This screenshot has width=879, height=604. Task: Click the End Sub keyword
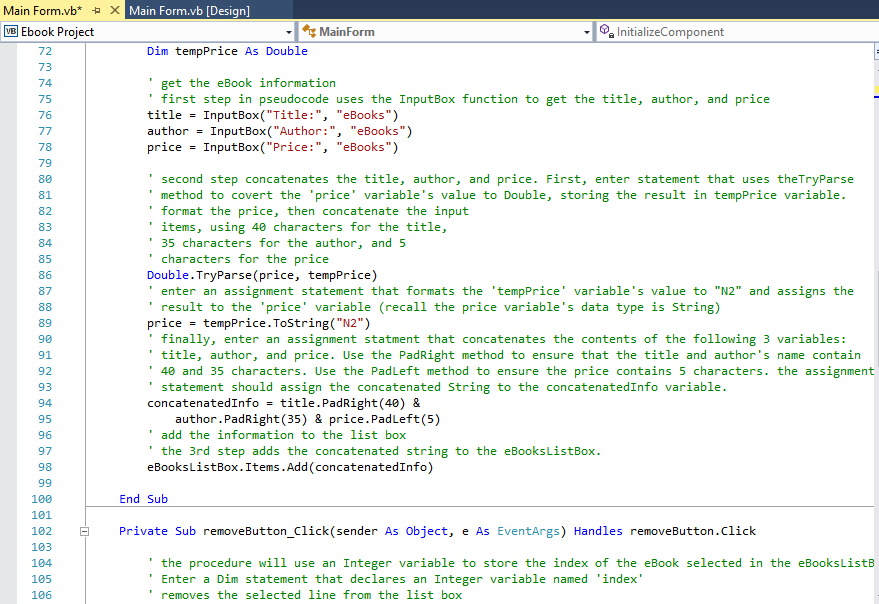pyautogui.click(x=143, y=499)
